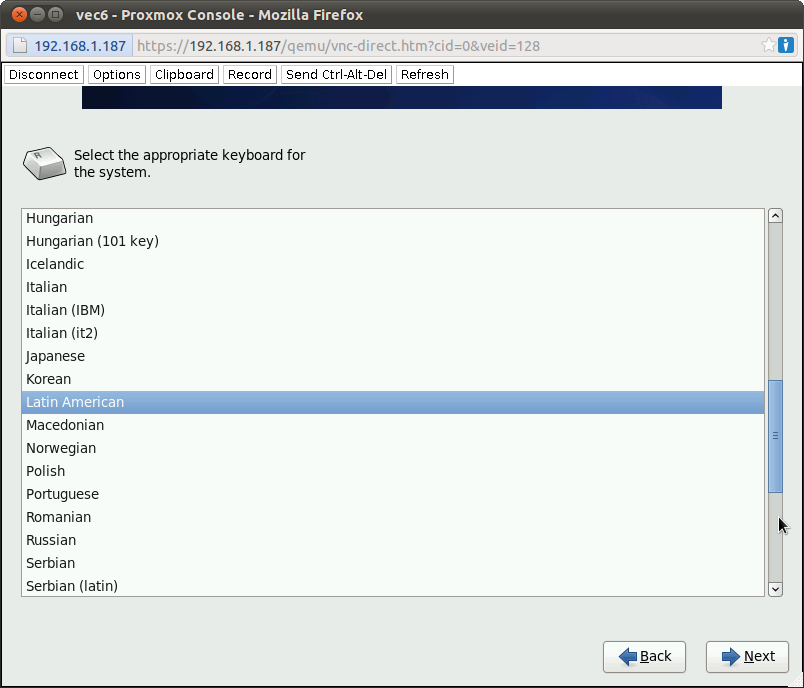The height and width of the screenshot is (688, 804).
Task: Open the console Options toolbar item
Action: point(116,74)
